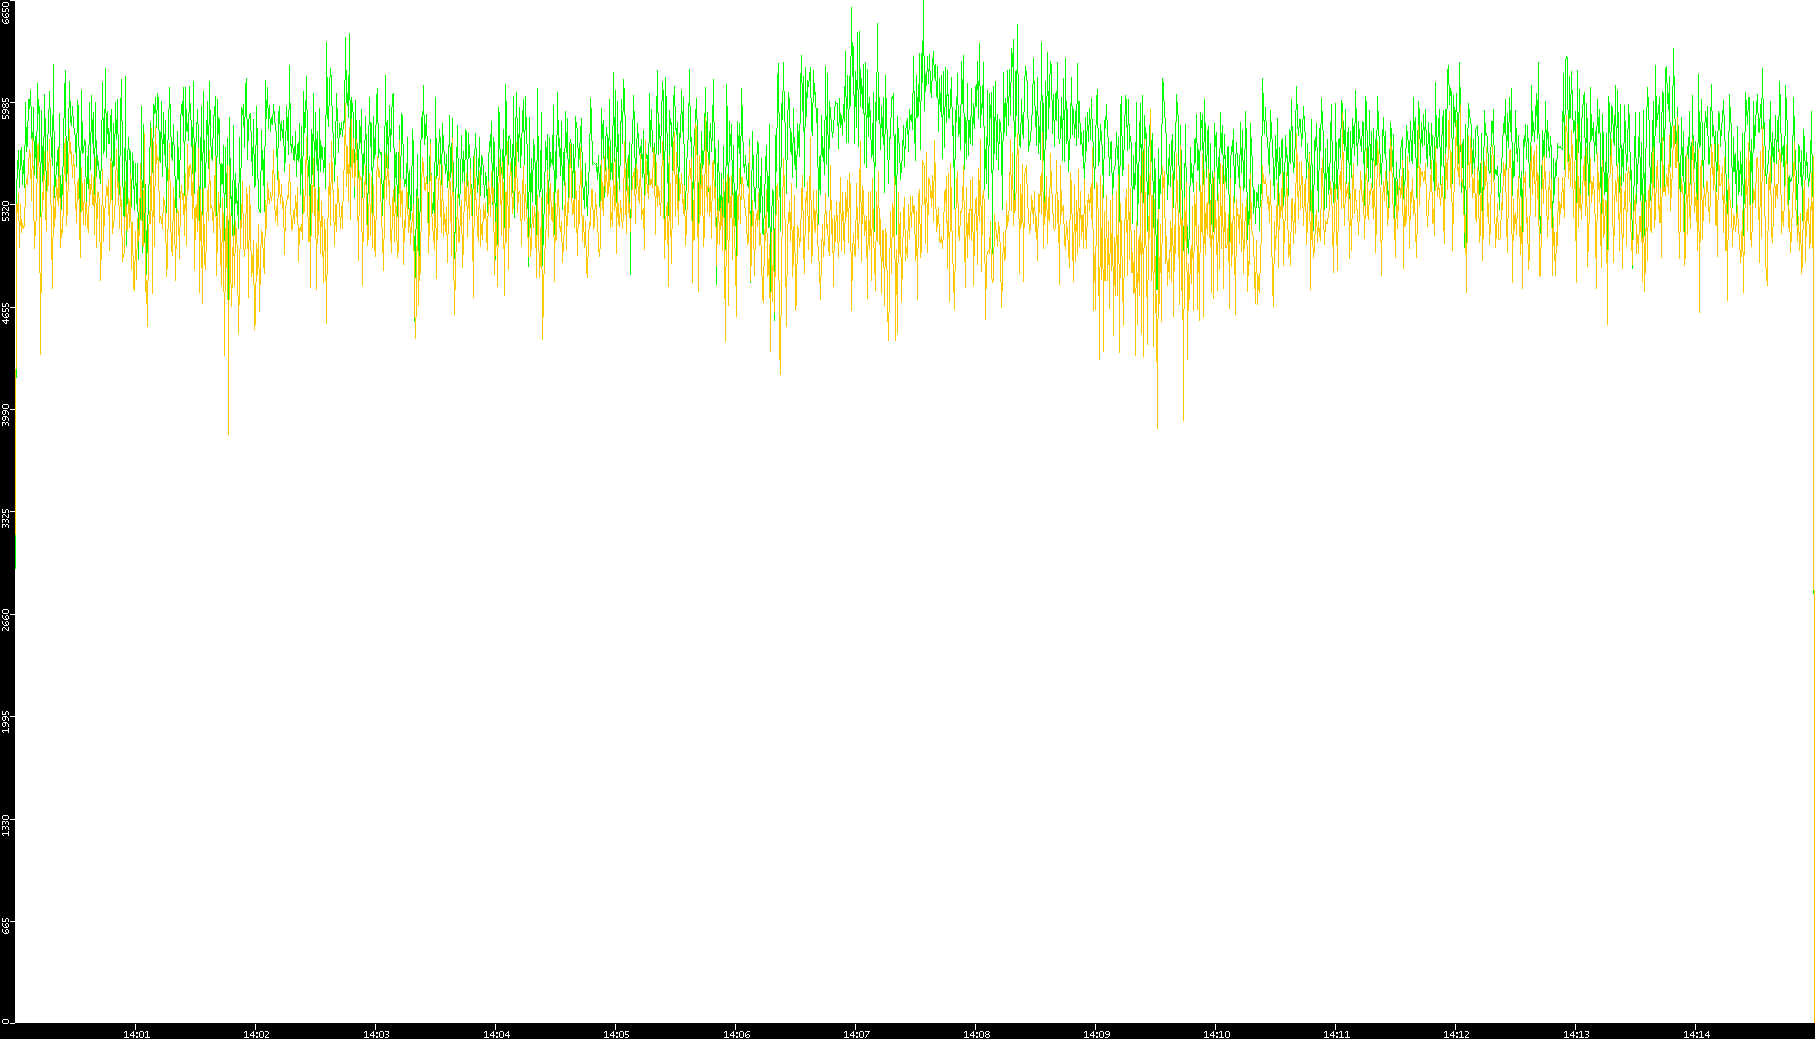The height and width of the screenshot is (1039, 1815).
Task: Click the 14:01 time axis label
Action: [x=136, y=1034]
